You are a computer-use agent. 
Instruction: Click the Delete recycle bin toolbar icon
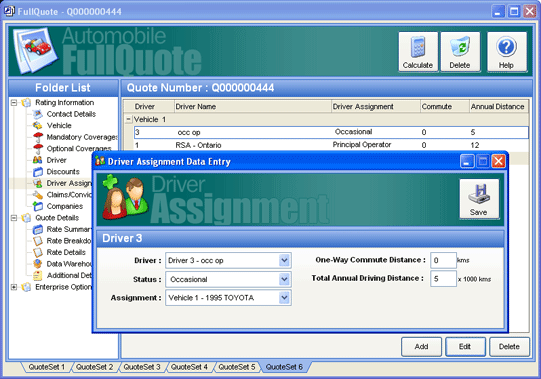460,51
